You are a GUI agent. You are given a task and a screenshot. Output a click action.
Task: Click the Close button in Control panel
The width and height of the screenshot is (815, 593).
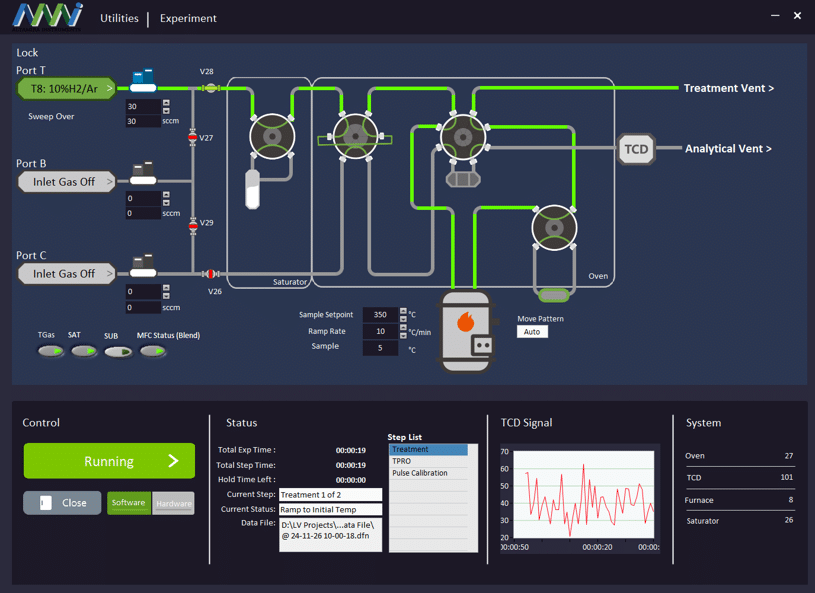pyautogui.click(x=62, y=503)
